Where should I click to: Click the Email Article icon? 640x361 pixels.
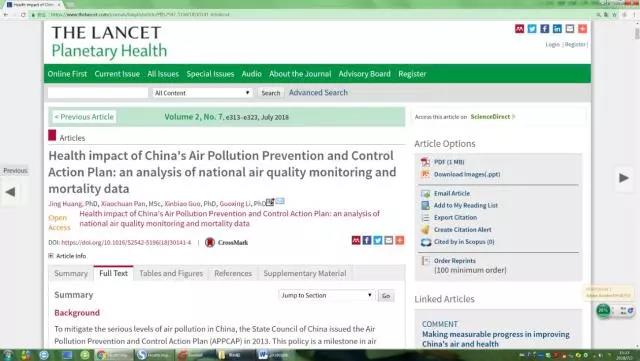pos(425,194)
